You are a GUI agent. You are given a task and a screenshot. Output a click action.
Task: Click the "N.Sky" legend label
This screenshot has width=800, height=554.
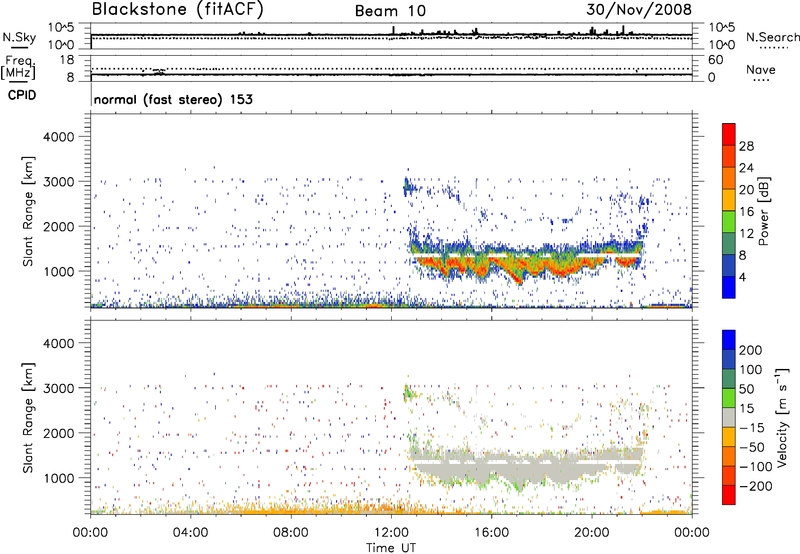click(19, 37)
